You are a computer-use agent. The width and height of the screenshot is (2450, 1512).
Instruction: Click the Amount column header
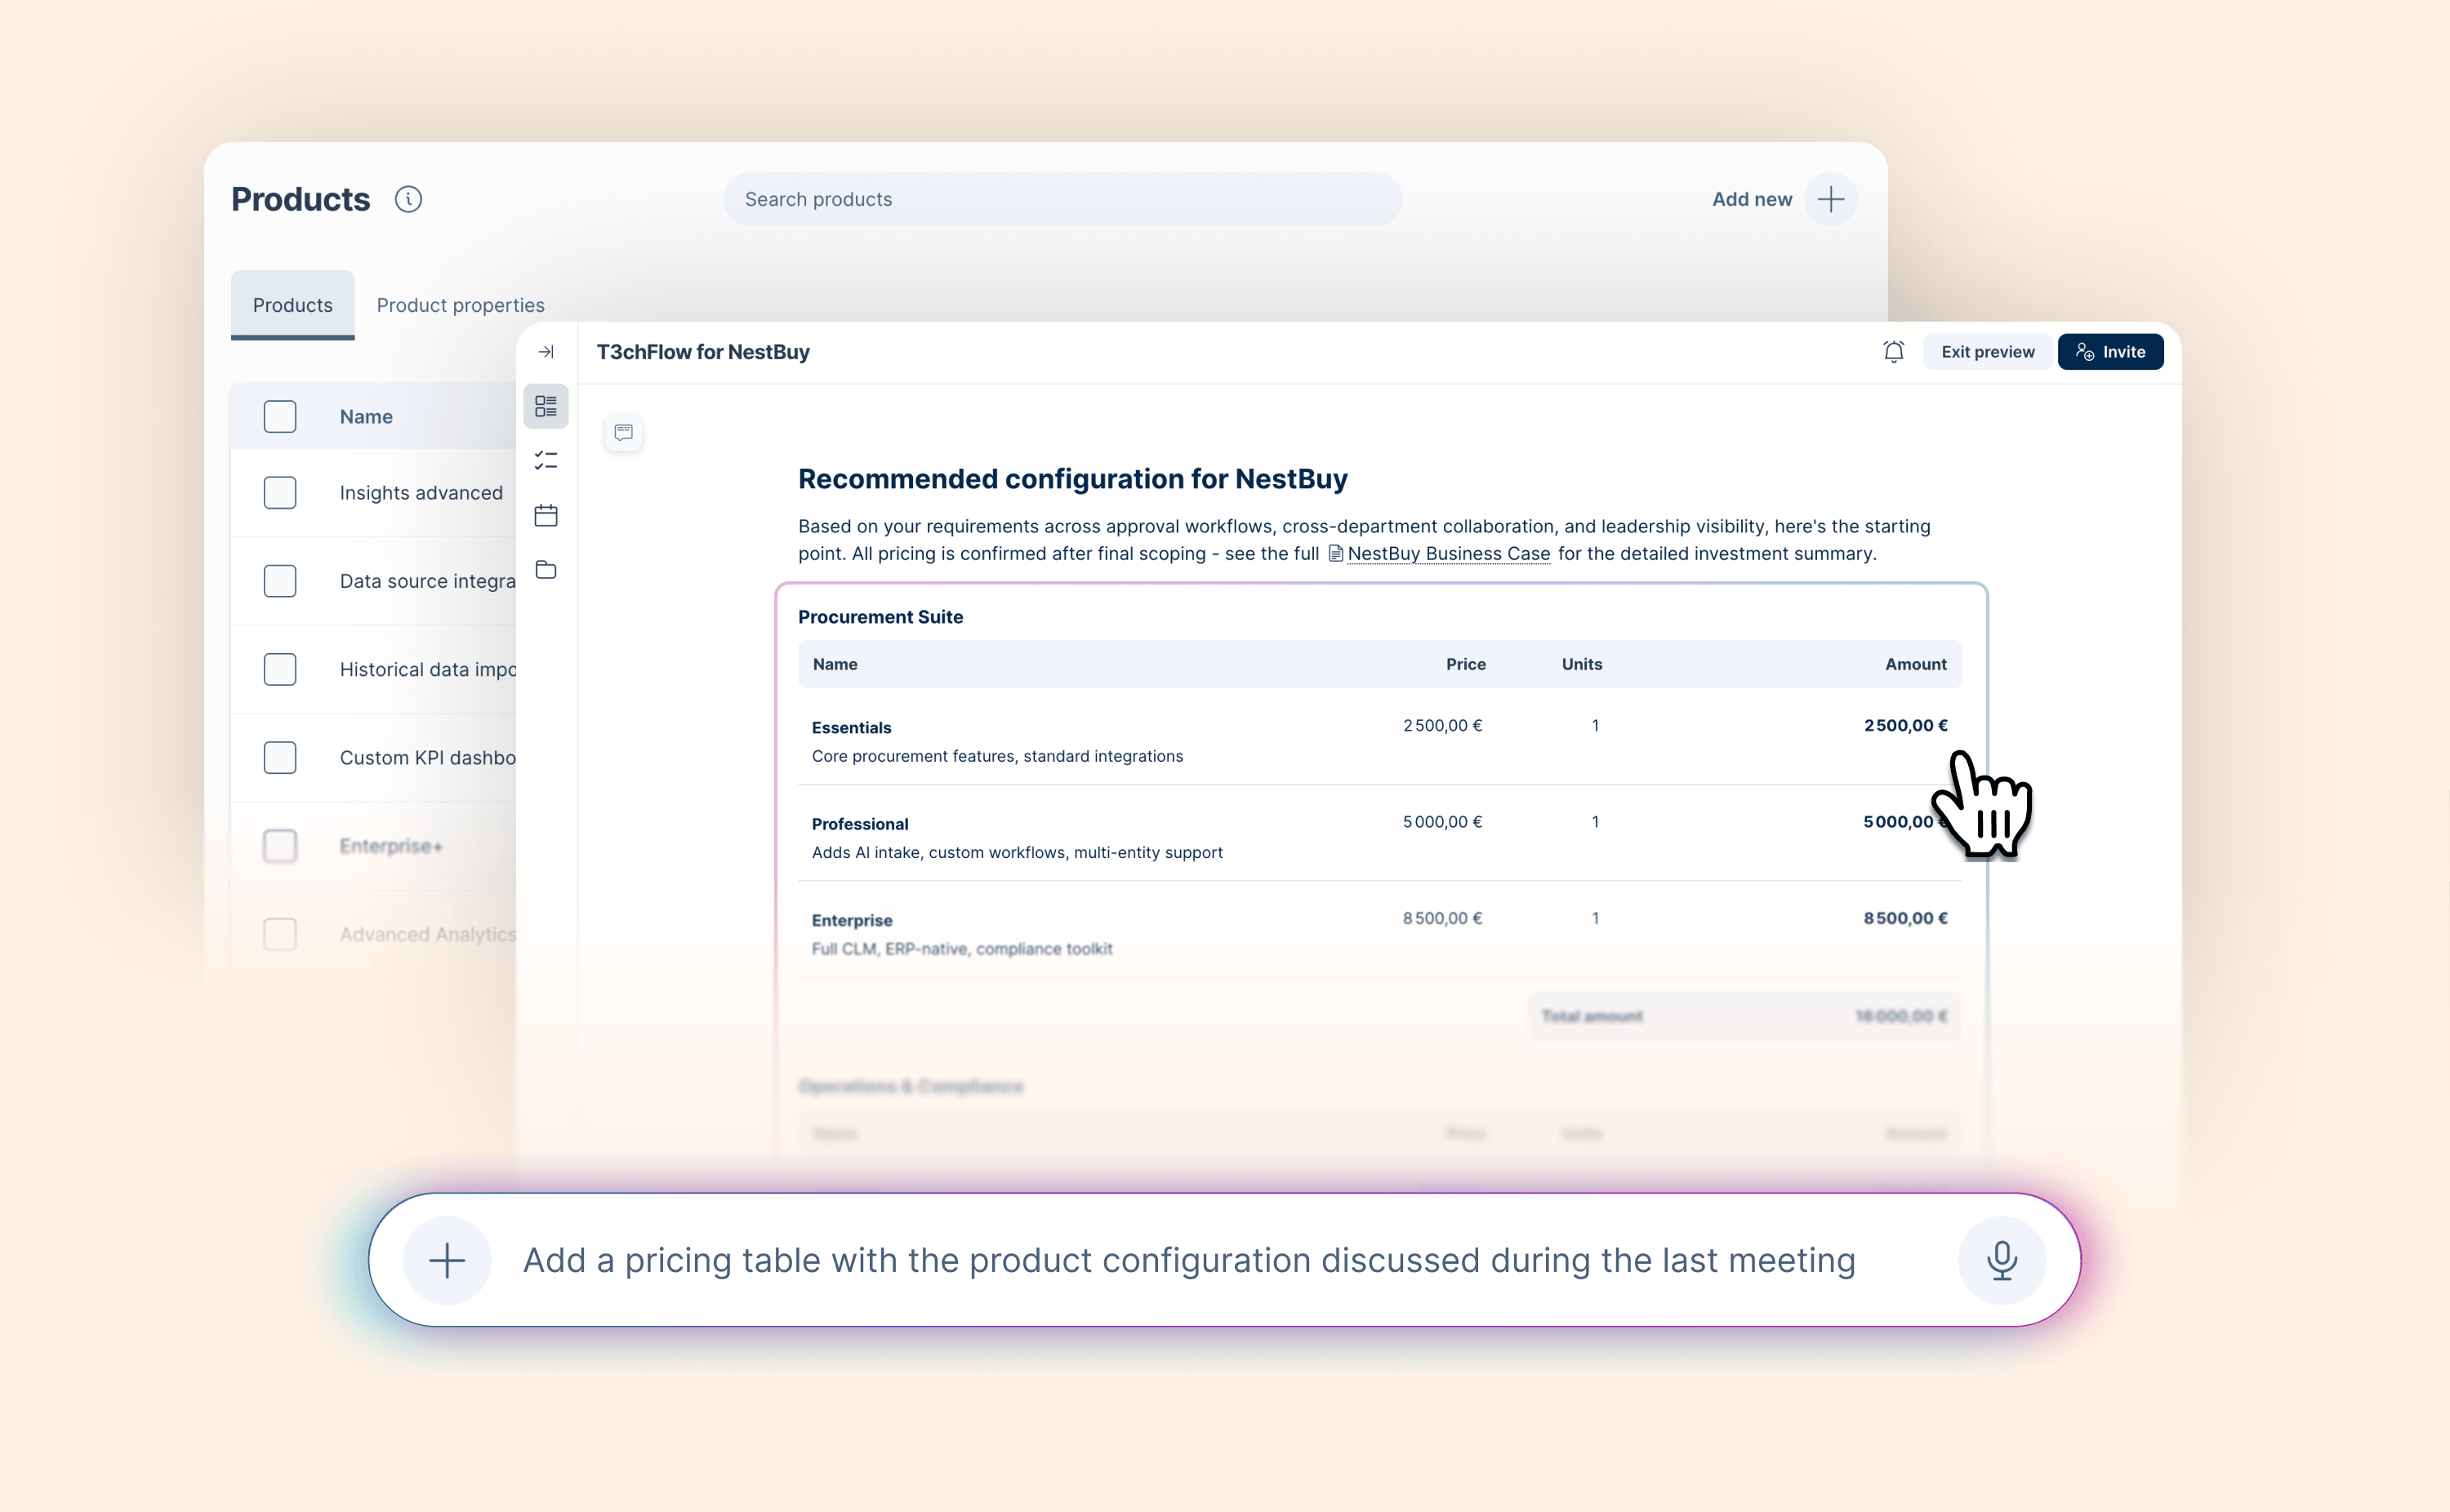1916,664
